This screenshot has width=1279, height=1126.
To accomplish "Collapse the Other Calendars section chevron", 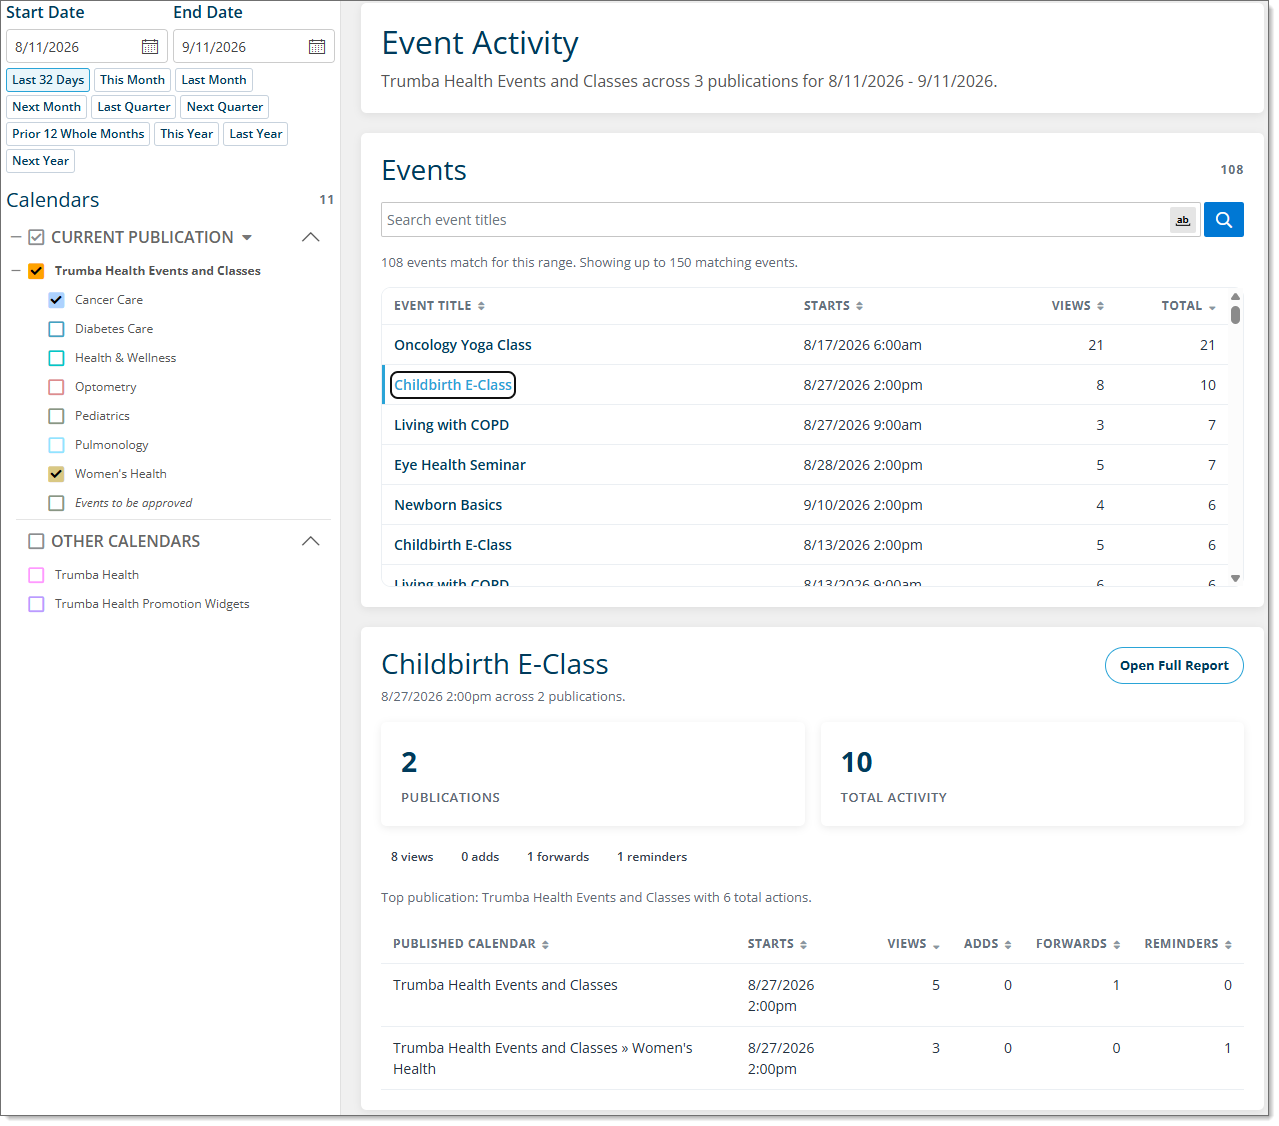I will click(x=311, y=541).
